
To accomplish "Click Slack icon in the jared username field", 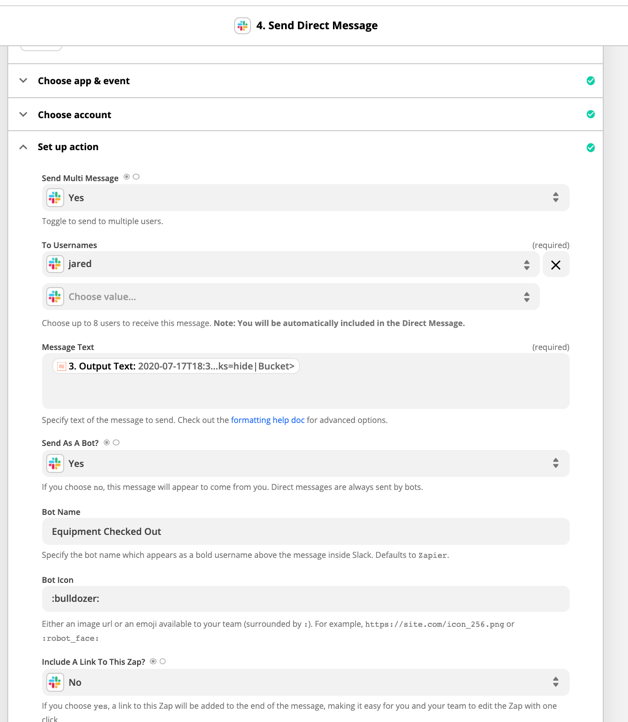I will tap(55, 264).
